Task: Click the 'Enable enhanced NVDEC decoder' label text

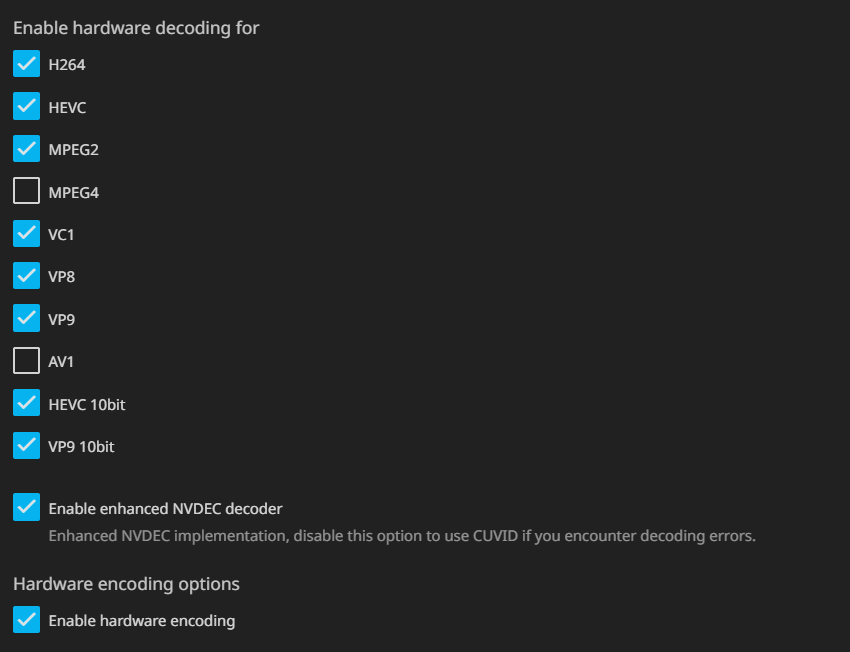Action: [165, 509]
